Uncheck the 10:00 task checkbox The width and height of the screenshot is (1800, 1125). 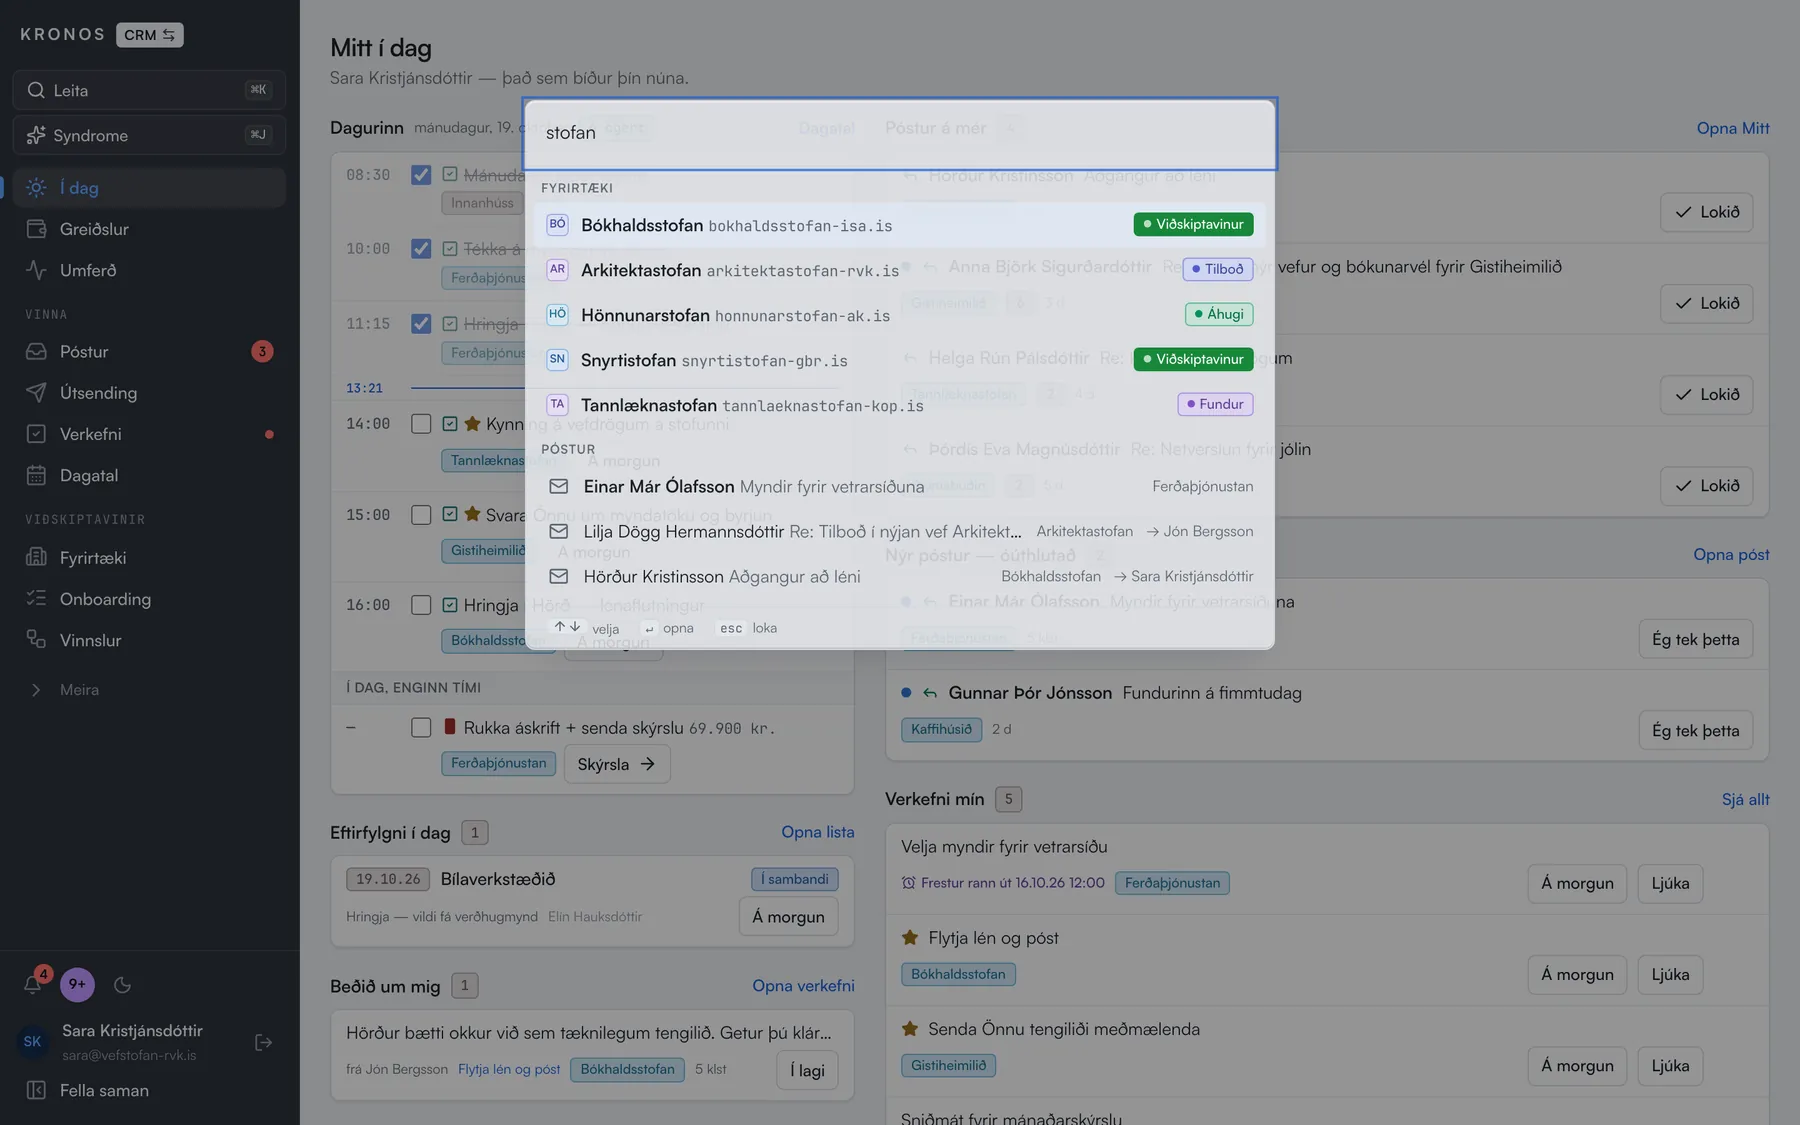[x=421, y=249]
